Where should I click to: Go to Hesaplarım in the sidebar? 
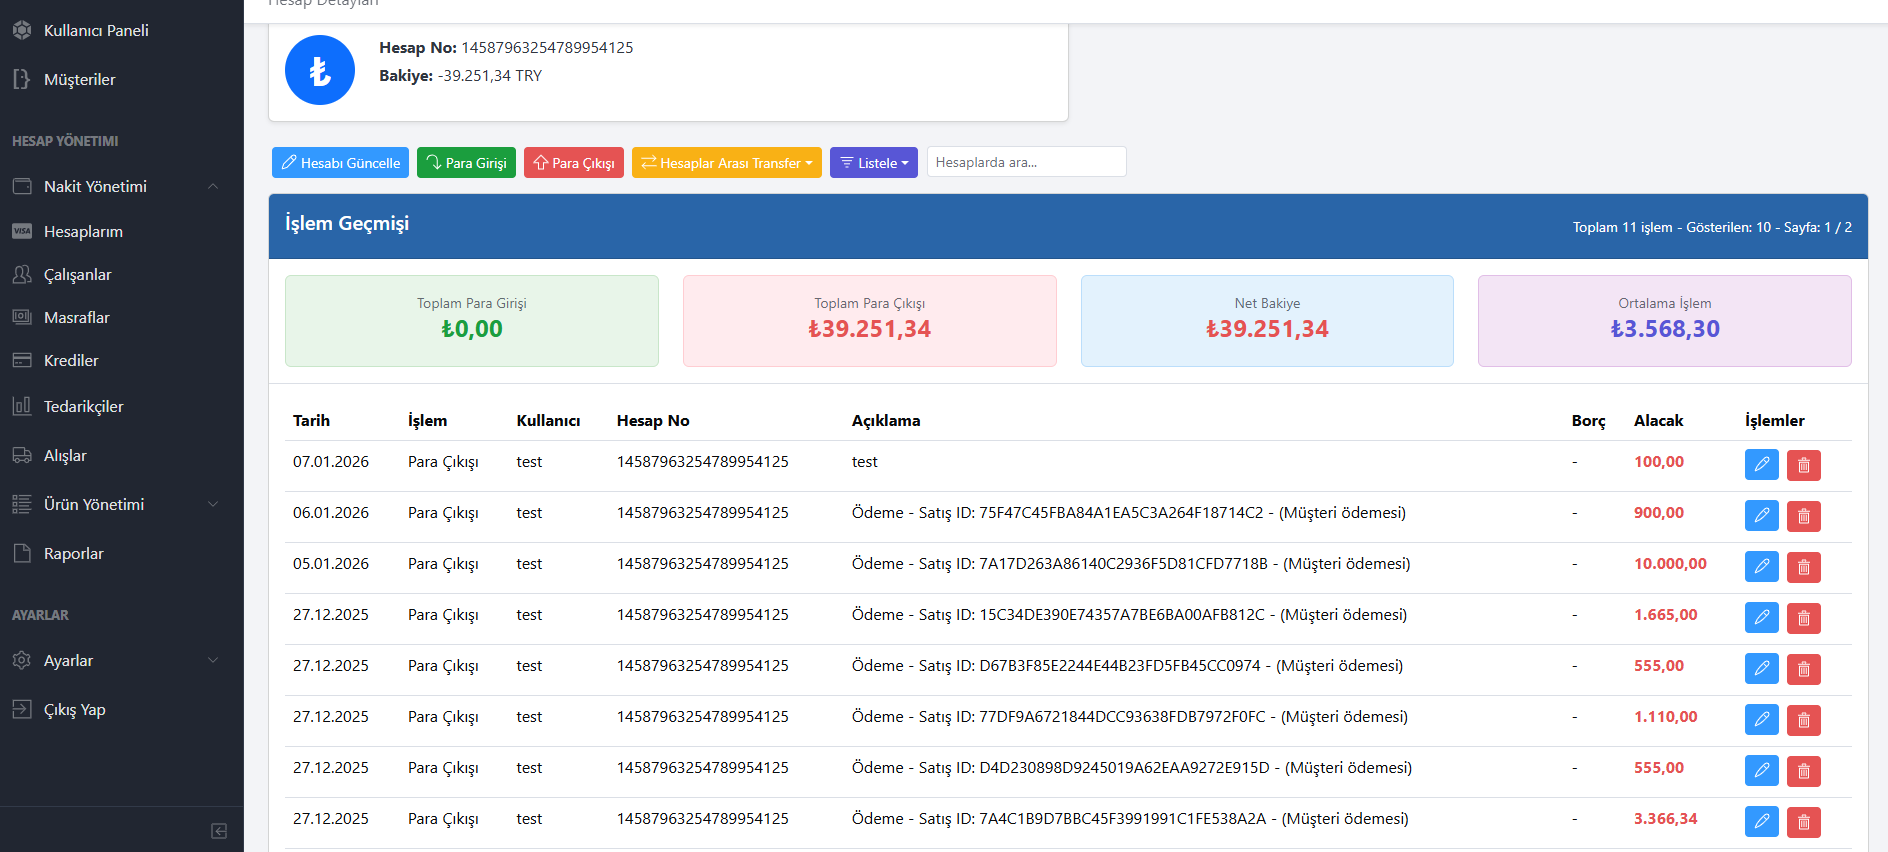[83, 232]
